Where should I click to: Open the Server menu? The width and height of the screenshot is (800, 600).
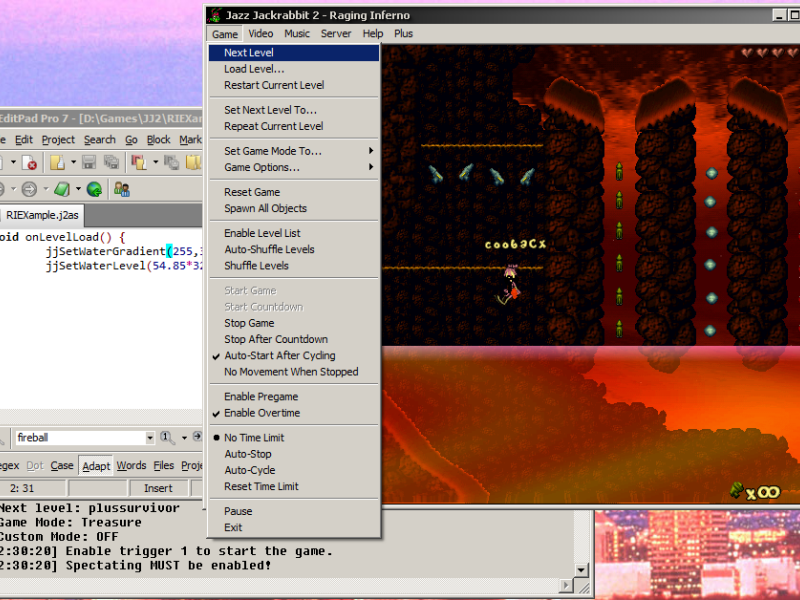pos(336,34)
